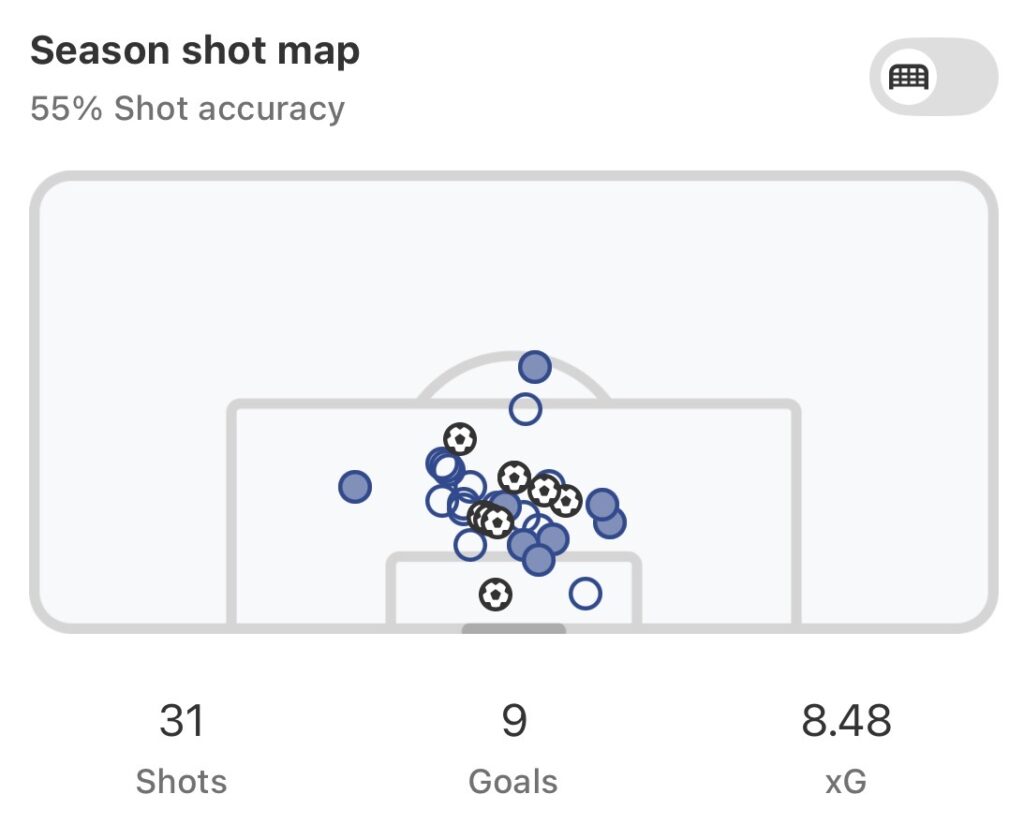Image resolution: width=1024 pixels, height=838 pixels.
Task: Toggle the goal-mouth view switch
Action: click(933, 76)
